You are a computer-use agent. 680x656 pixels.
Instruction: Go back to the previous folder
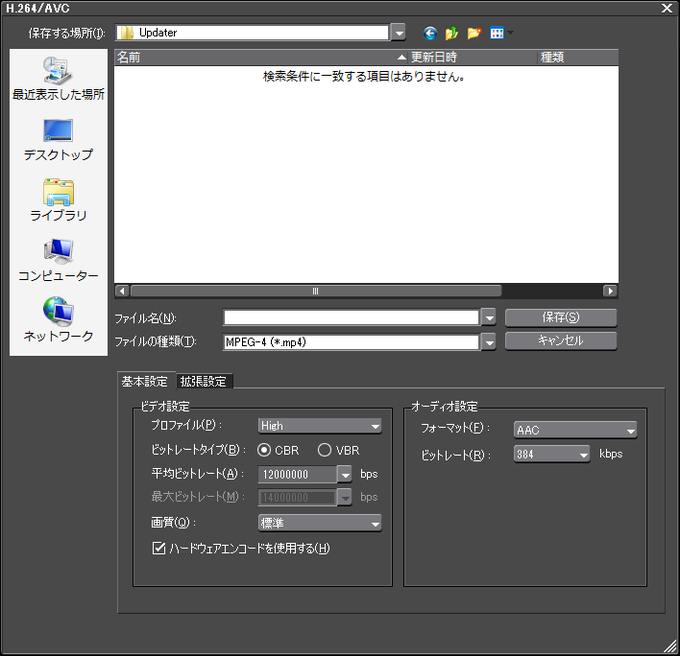[430, 33]
